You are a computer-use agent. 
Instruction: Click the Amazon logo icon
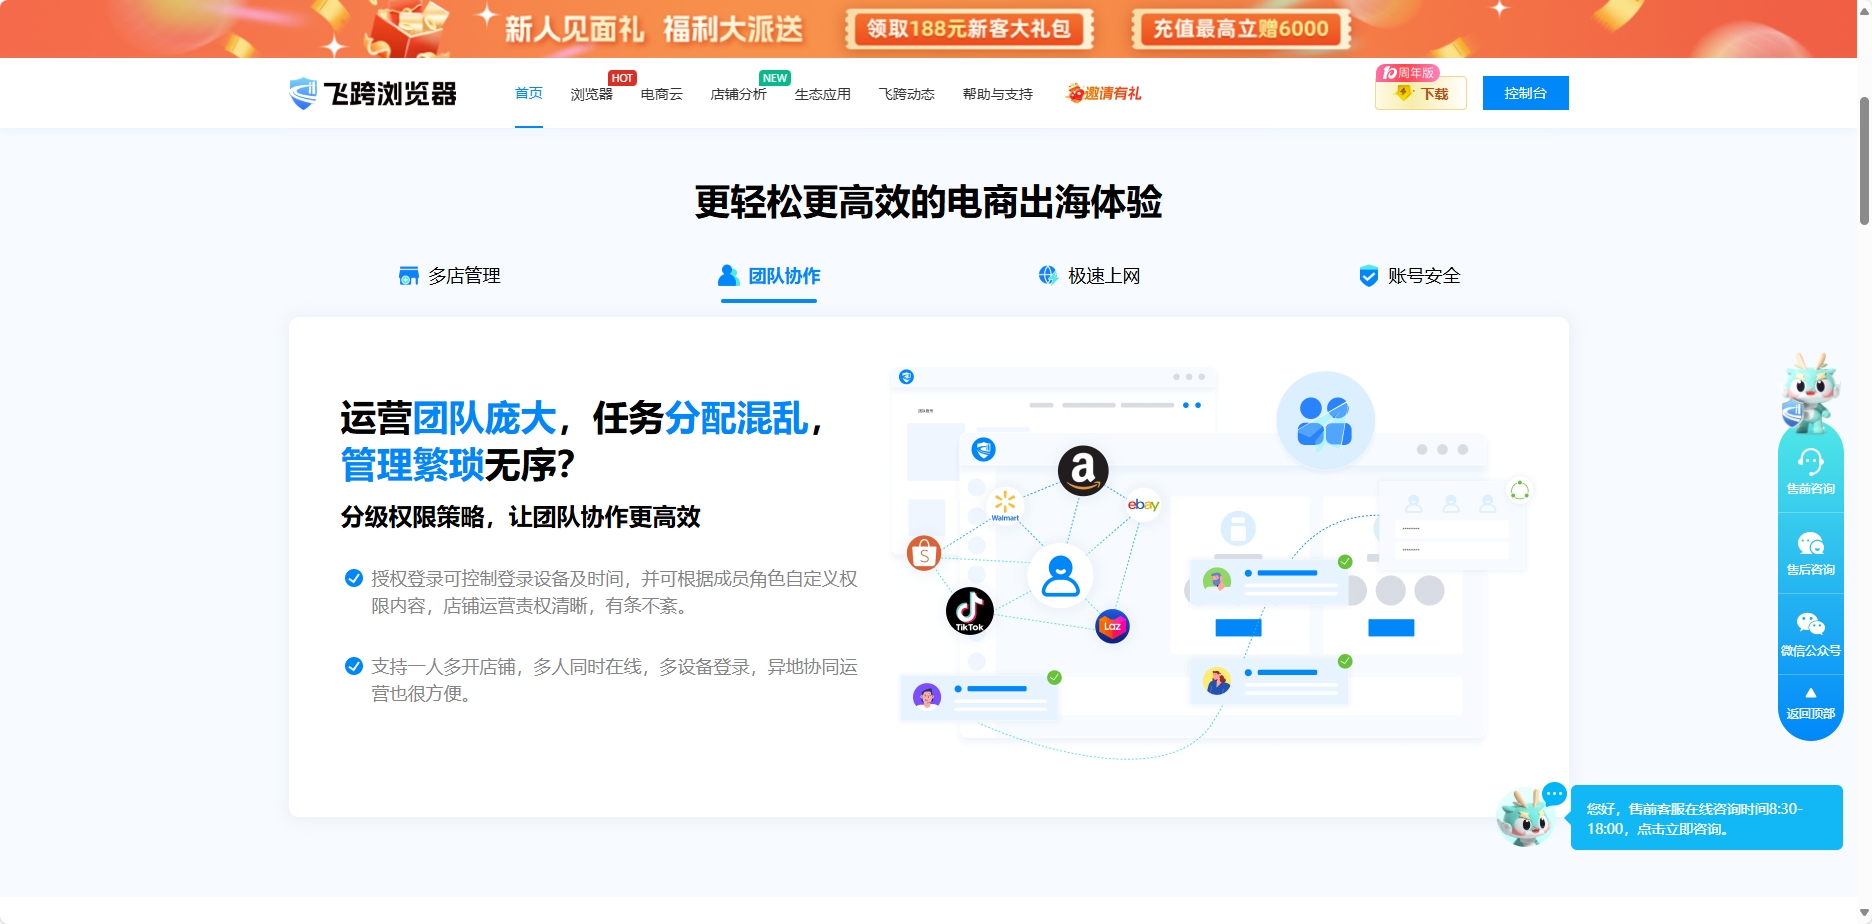(1083, 470)
